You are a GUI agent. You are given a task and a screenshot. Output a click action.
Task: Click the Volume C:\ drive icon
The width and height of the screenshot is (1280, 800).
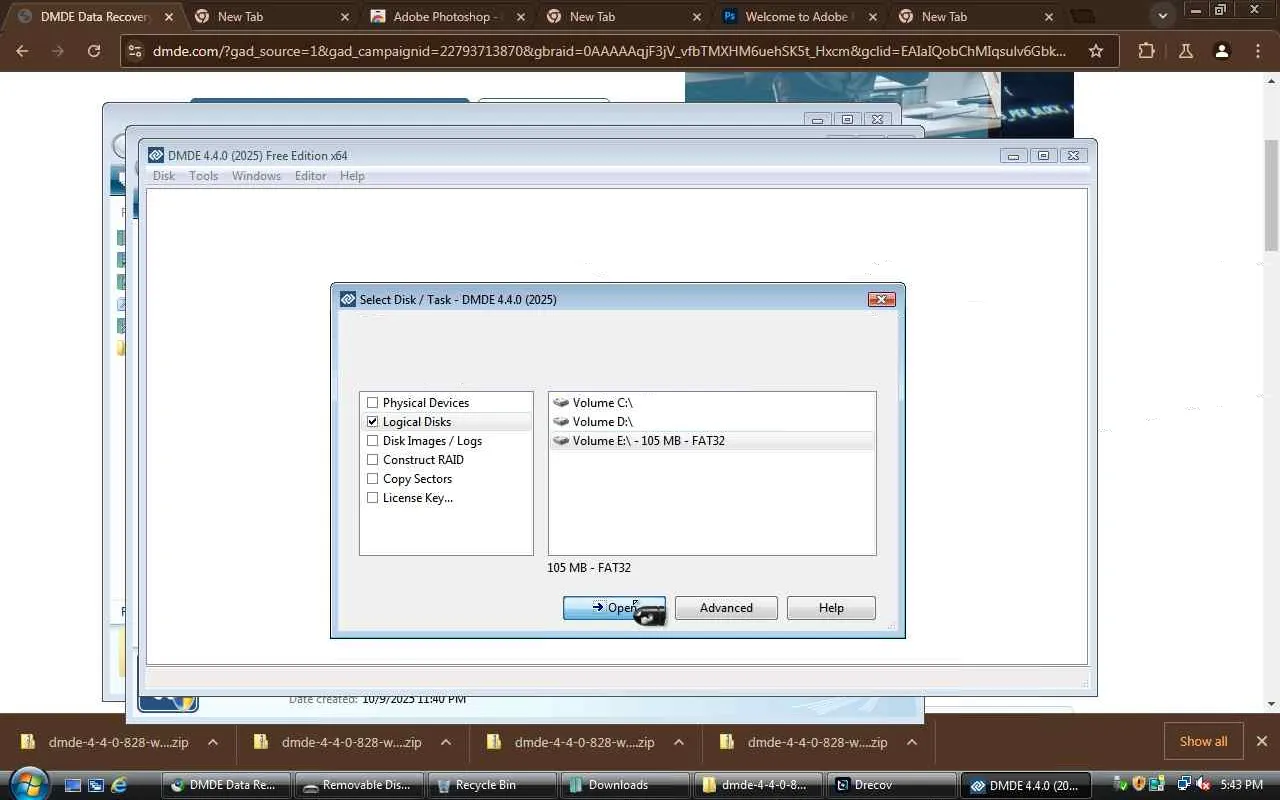click(561, 403)
